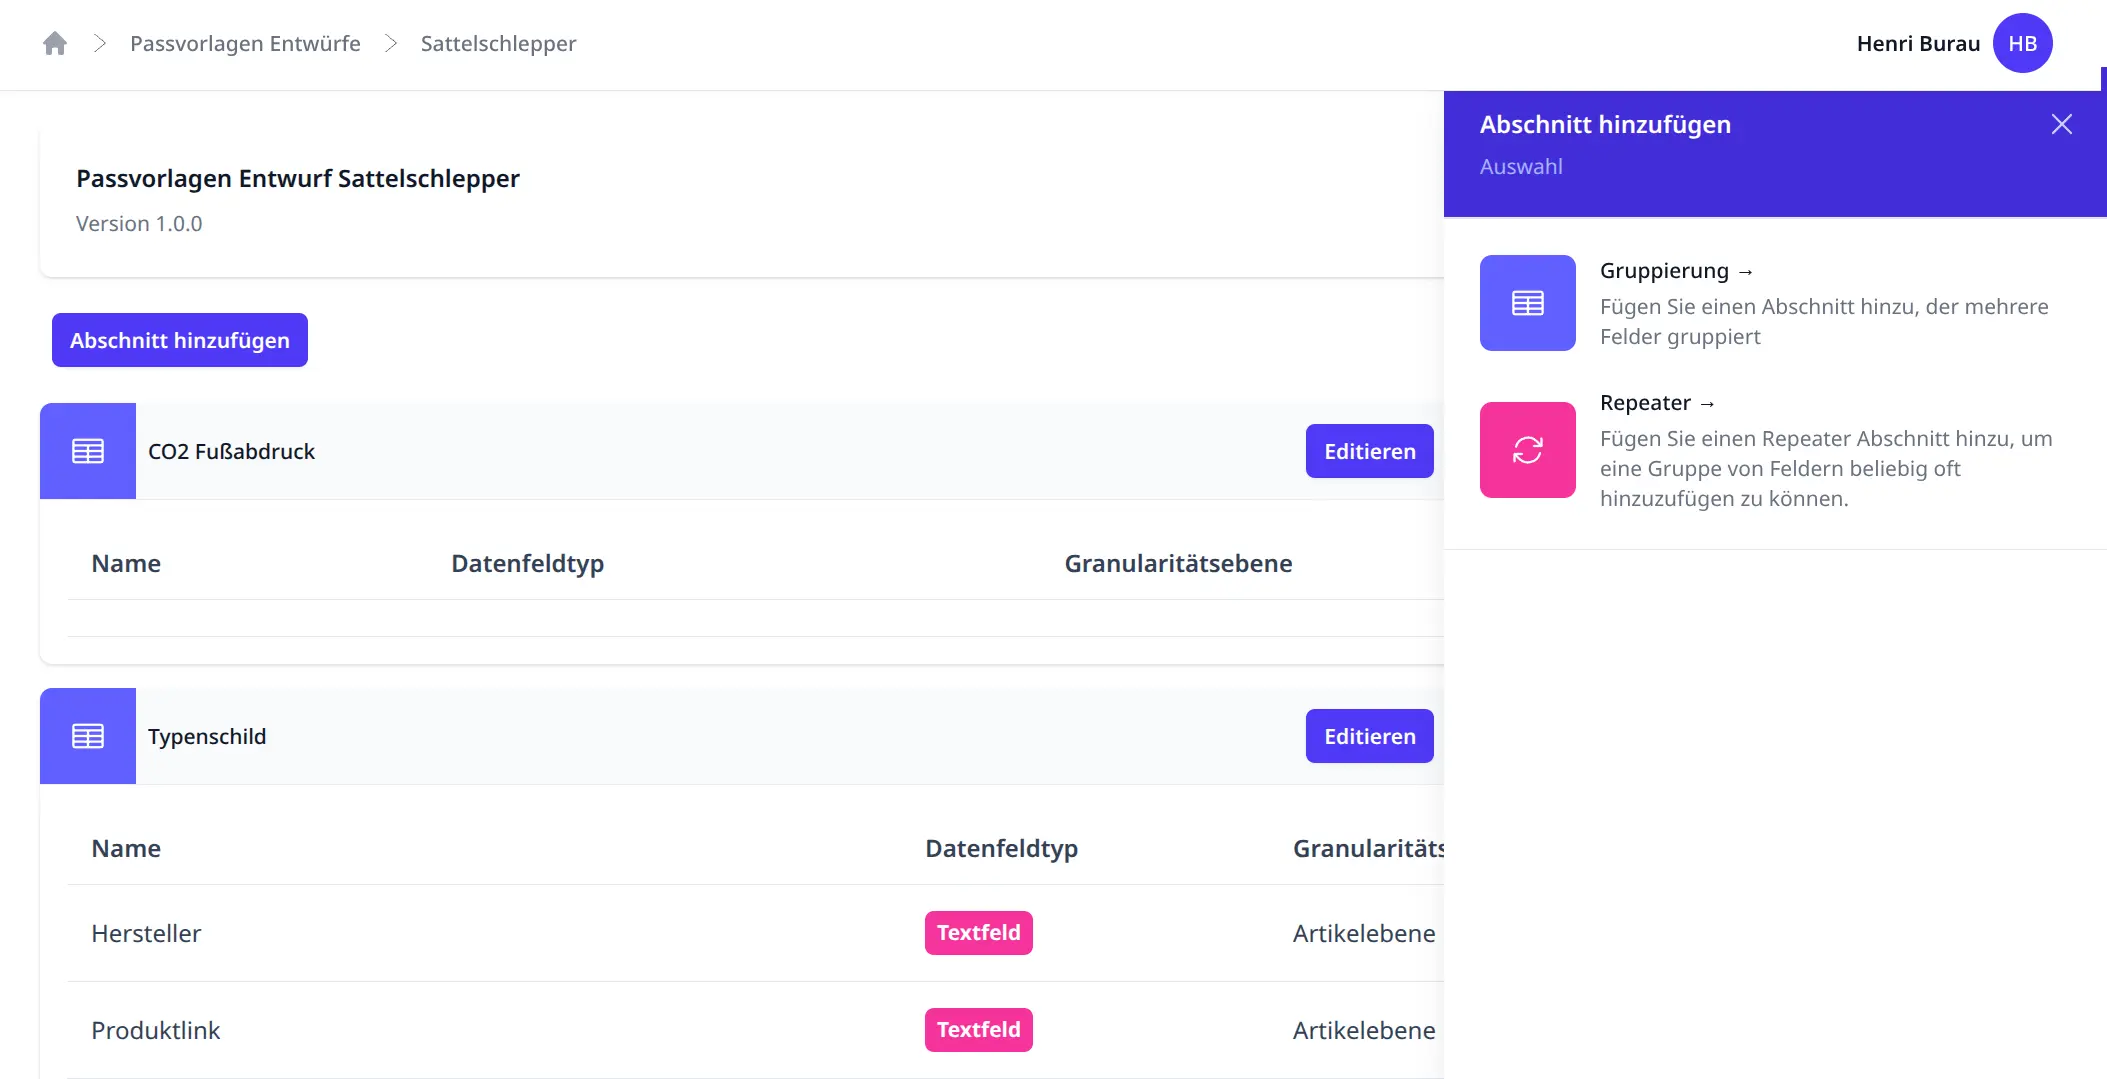This screenshot has width=2107, height=1079.
Task: Click the Hersteller row name
Action: [x=146, y=933]
